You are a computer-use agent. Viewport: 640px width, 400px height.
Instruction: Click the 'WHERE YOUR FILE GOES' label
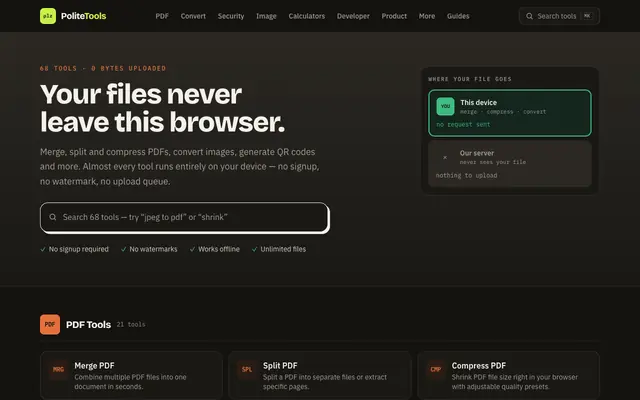pyautogui.click(x=470, y=79)
